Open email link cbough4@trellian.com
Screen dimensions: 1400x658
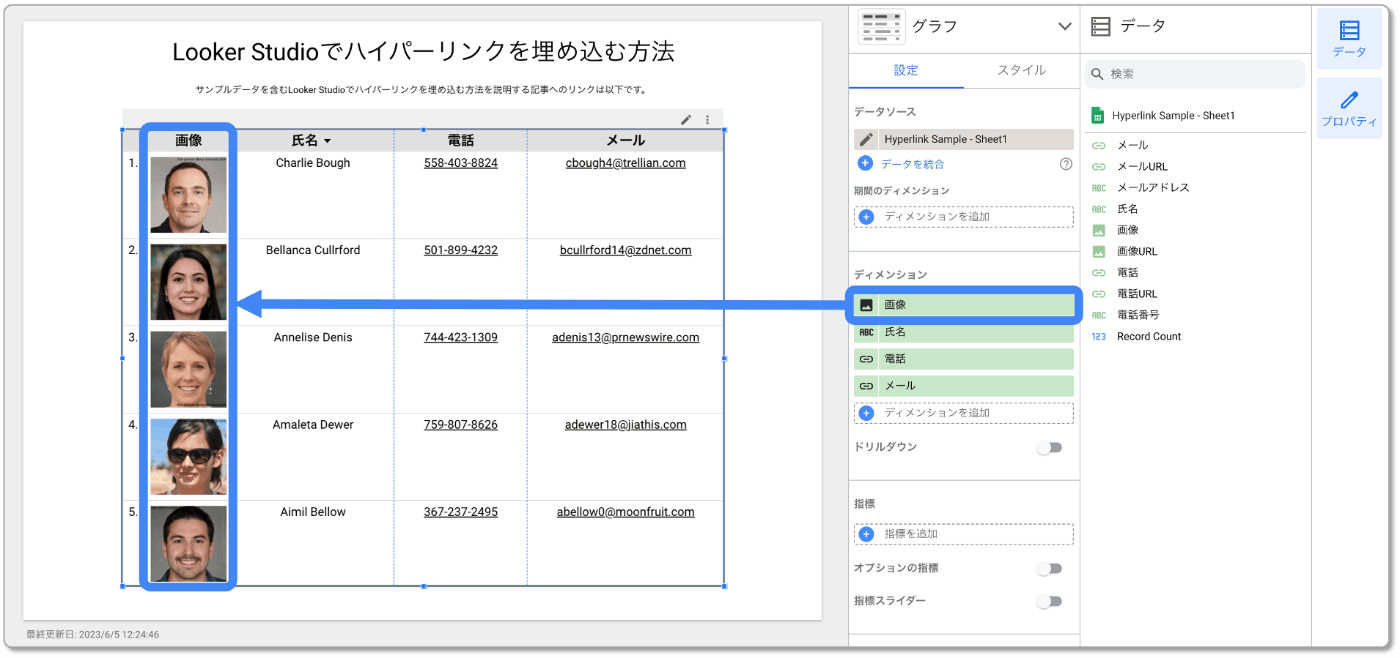pyautogui.click(x=626, y=163)
